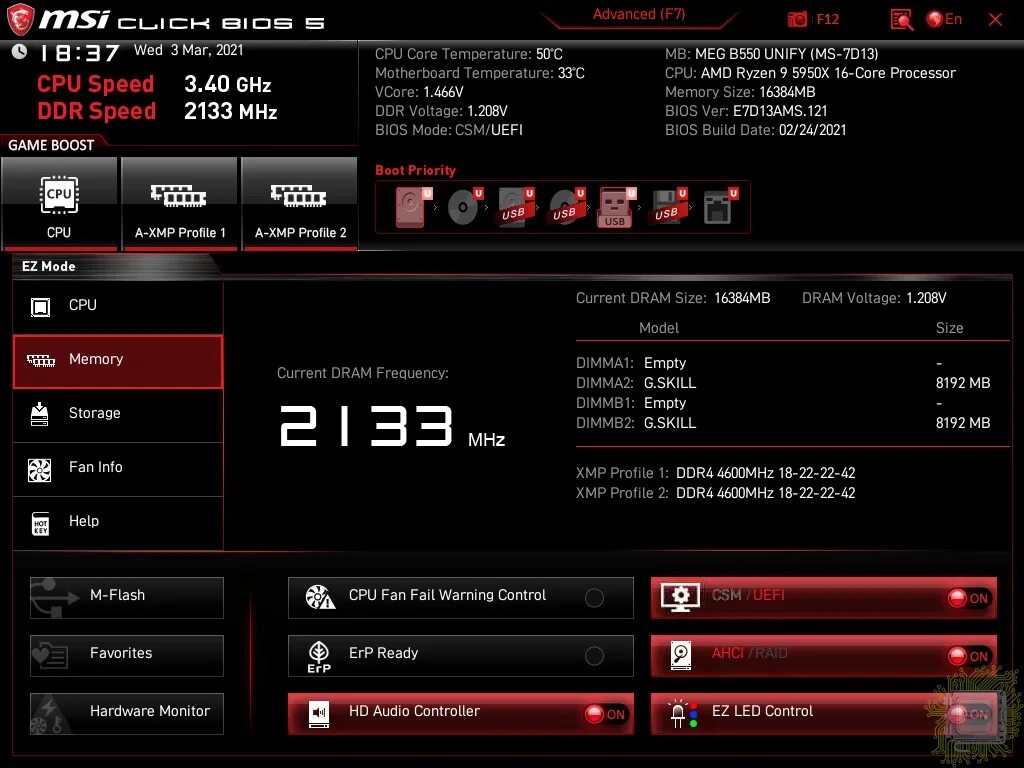Open the Fan Info section
This screenshot has width=1024, height=768.
(x=118, y=468)
